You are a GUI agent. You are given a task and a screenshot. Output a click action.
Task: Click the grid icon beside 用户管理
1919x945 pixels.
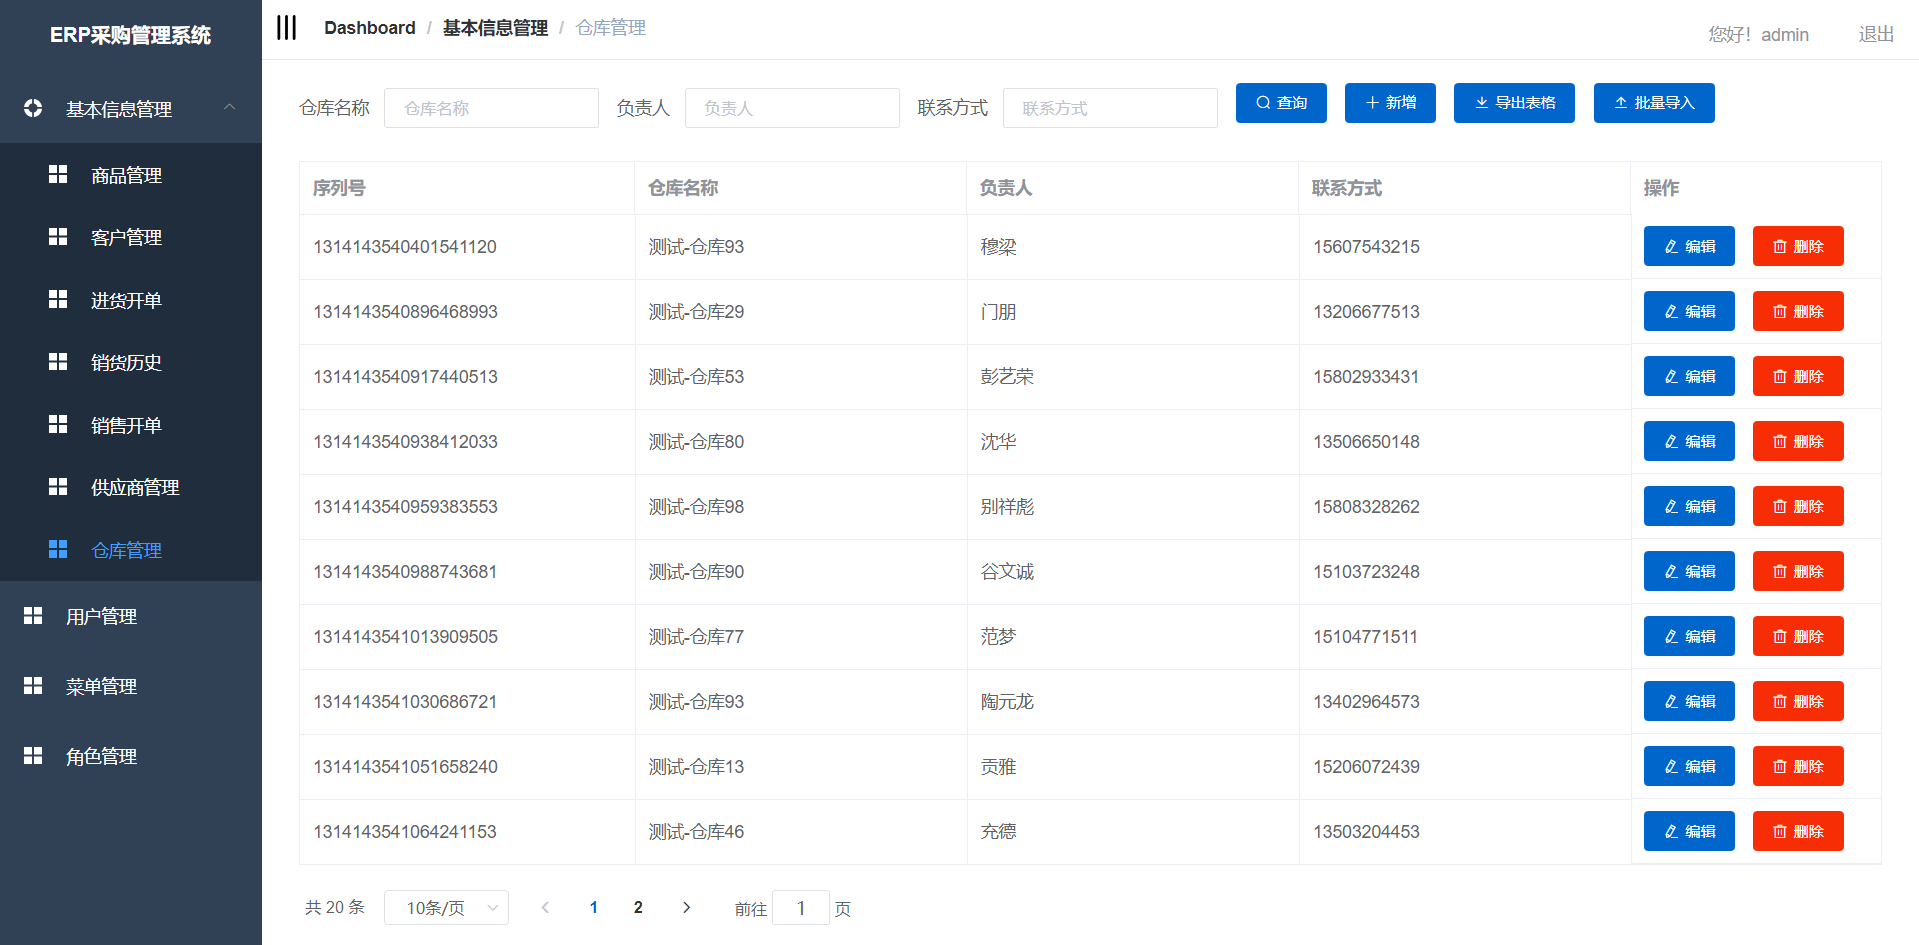pos(33,615)
